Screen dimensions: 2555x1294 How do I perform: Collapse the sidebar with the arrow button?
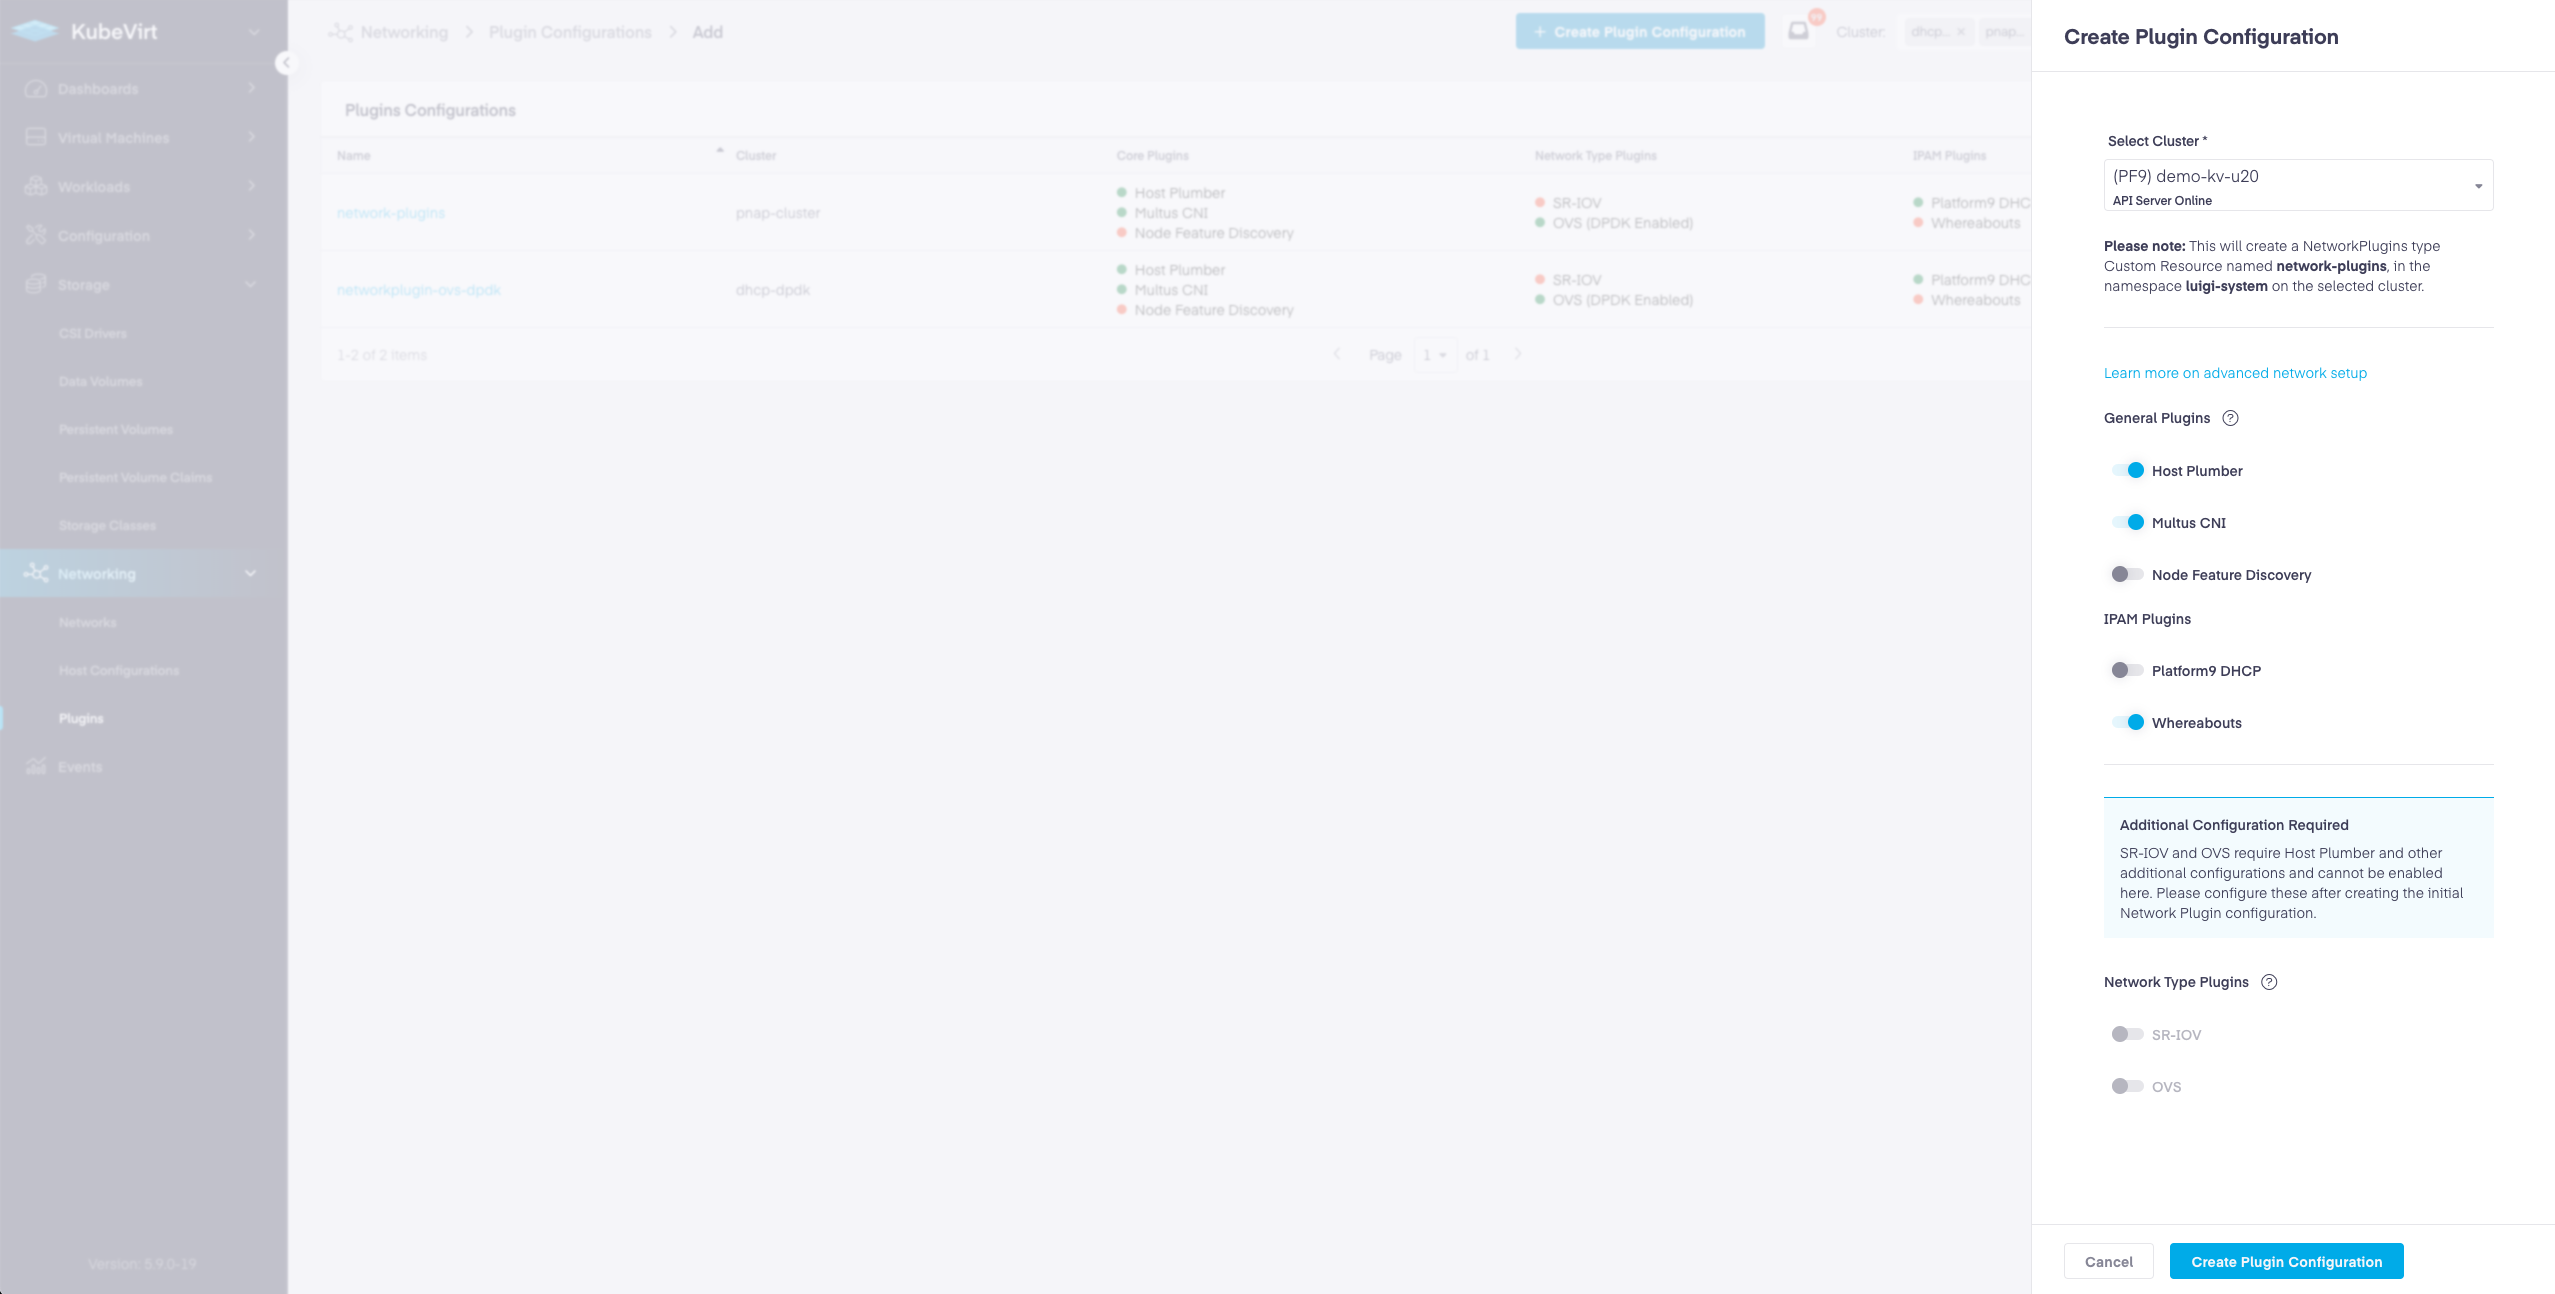pos(286,63)
